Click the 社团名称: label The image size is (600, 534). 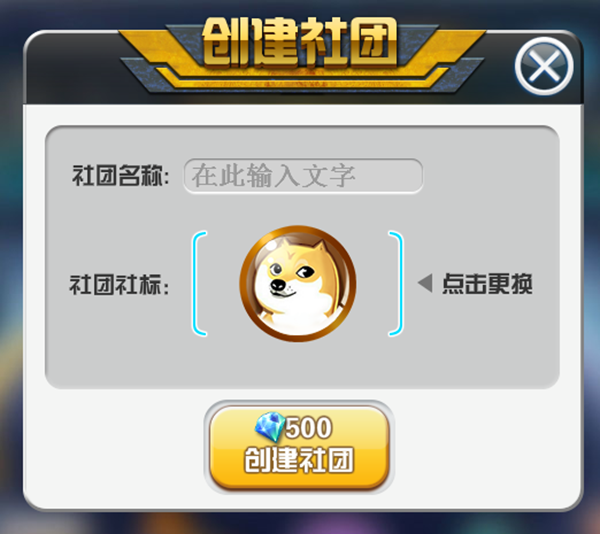click(x=121, y=176)
